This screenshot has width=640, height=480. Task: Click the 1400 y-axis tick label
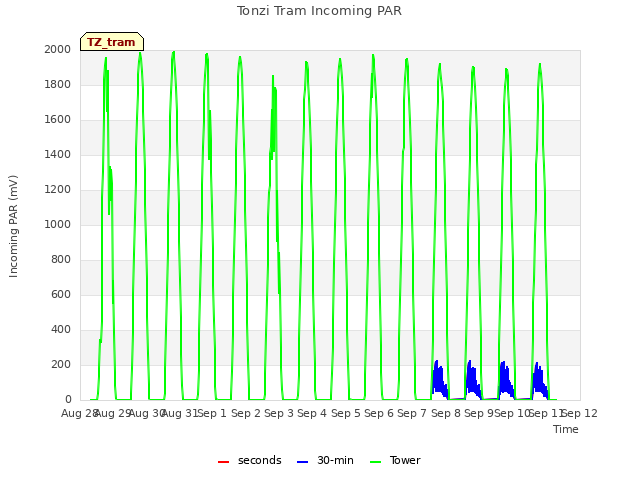pos(58,155)
